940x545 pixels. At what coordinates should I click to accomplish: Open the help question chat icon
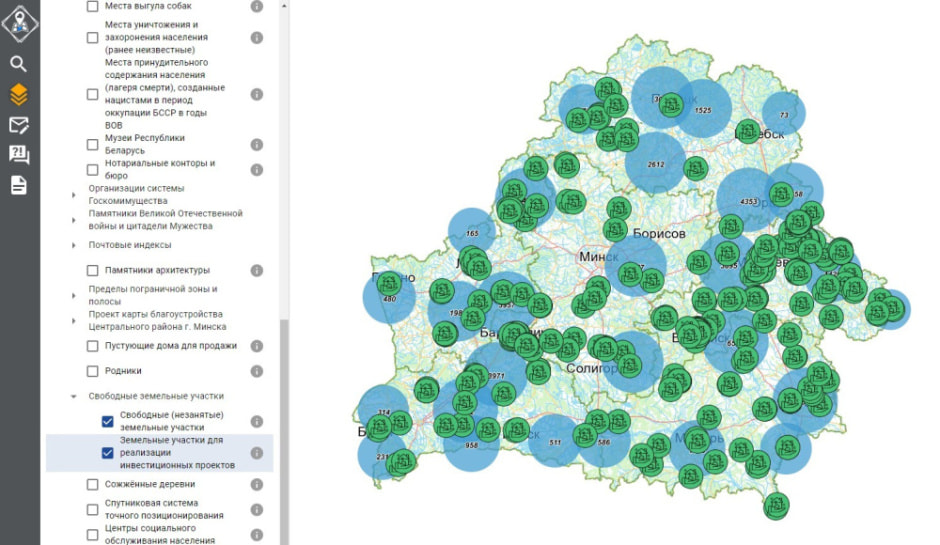(x=19, y=155)
